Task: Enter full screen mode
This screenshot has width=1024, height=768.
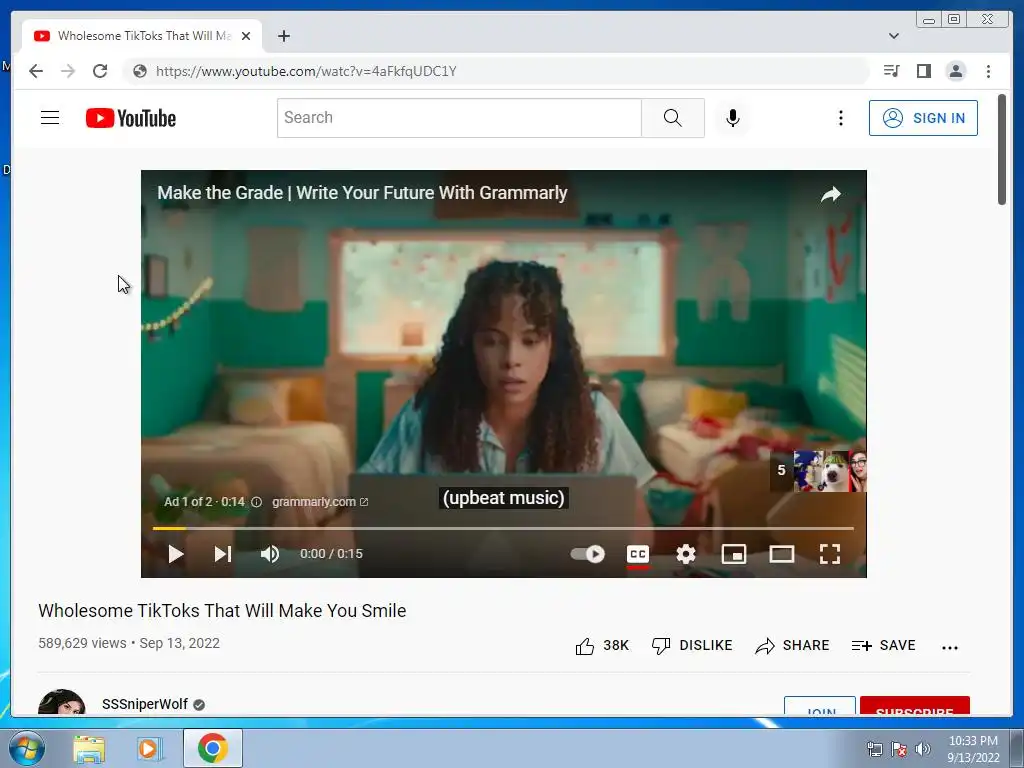Action: [x=830, y=554]
